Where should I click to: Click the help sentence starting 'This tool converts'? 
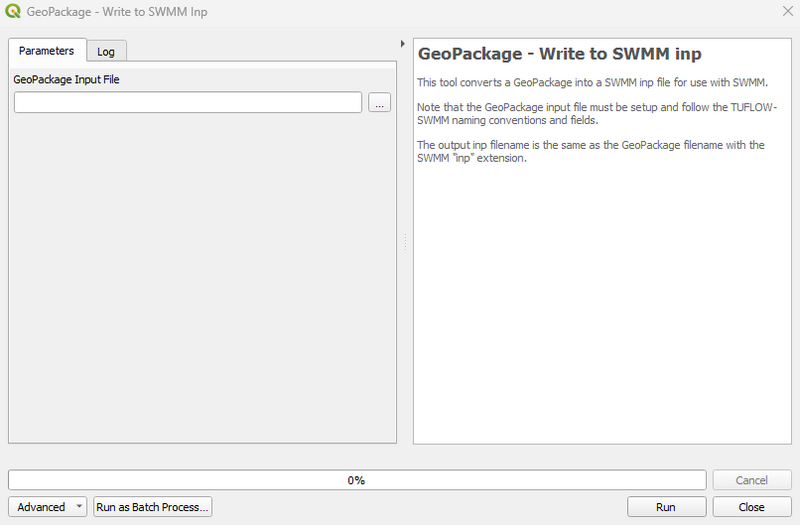coord(591,82)
